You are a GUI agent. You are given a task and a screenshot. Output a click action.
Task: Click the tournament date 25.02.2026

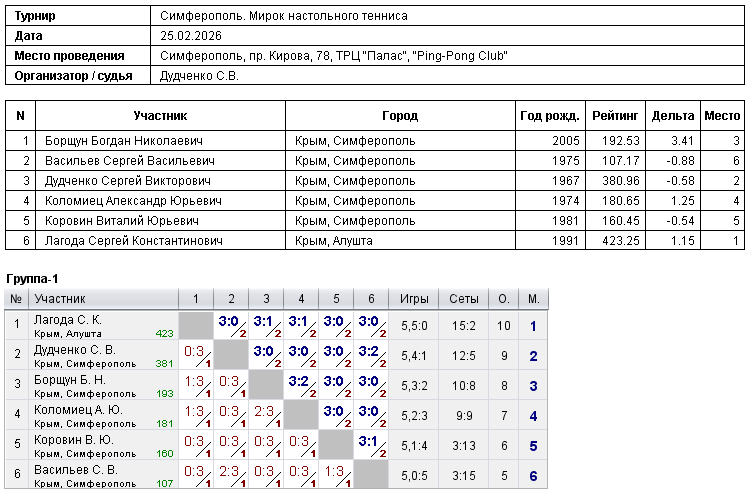coord(190,36)
